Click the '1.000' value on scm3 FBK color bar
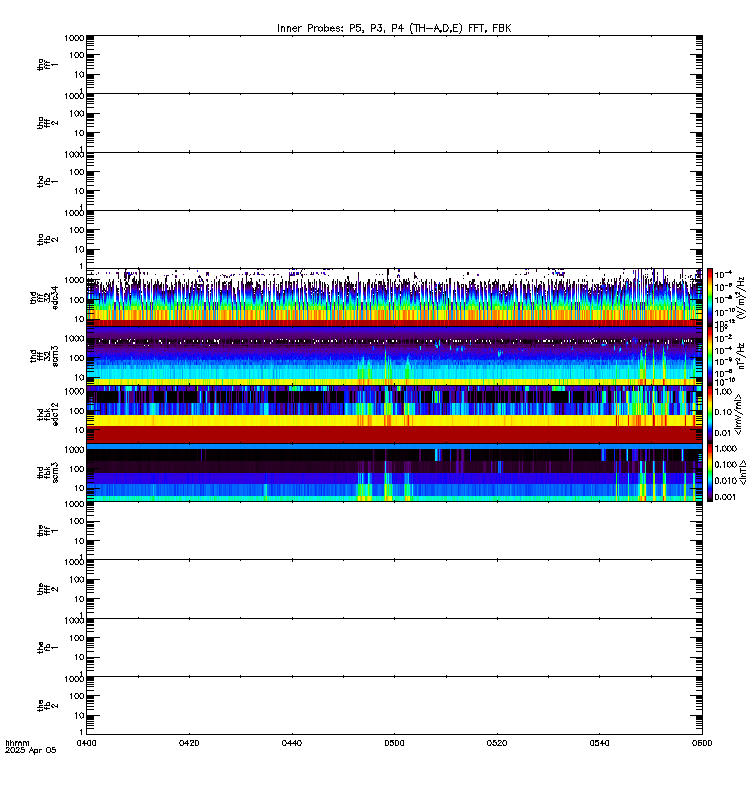Screen dimensions: 750x800 coord(726,448)
